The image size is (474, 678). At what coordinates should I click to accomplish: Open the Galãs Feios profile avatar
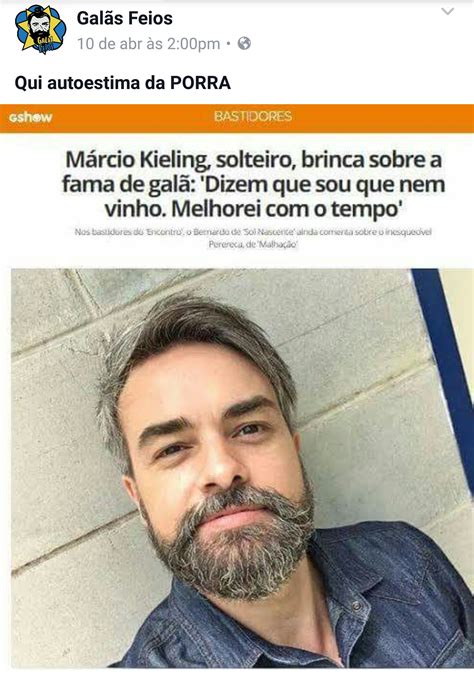40,30
